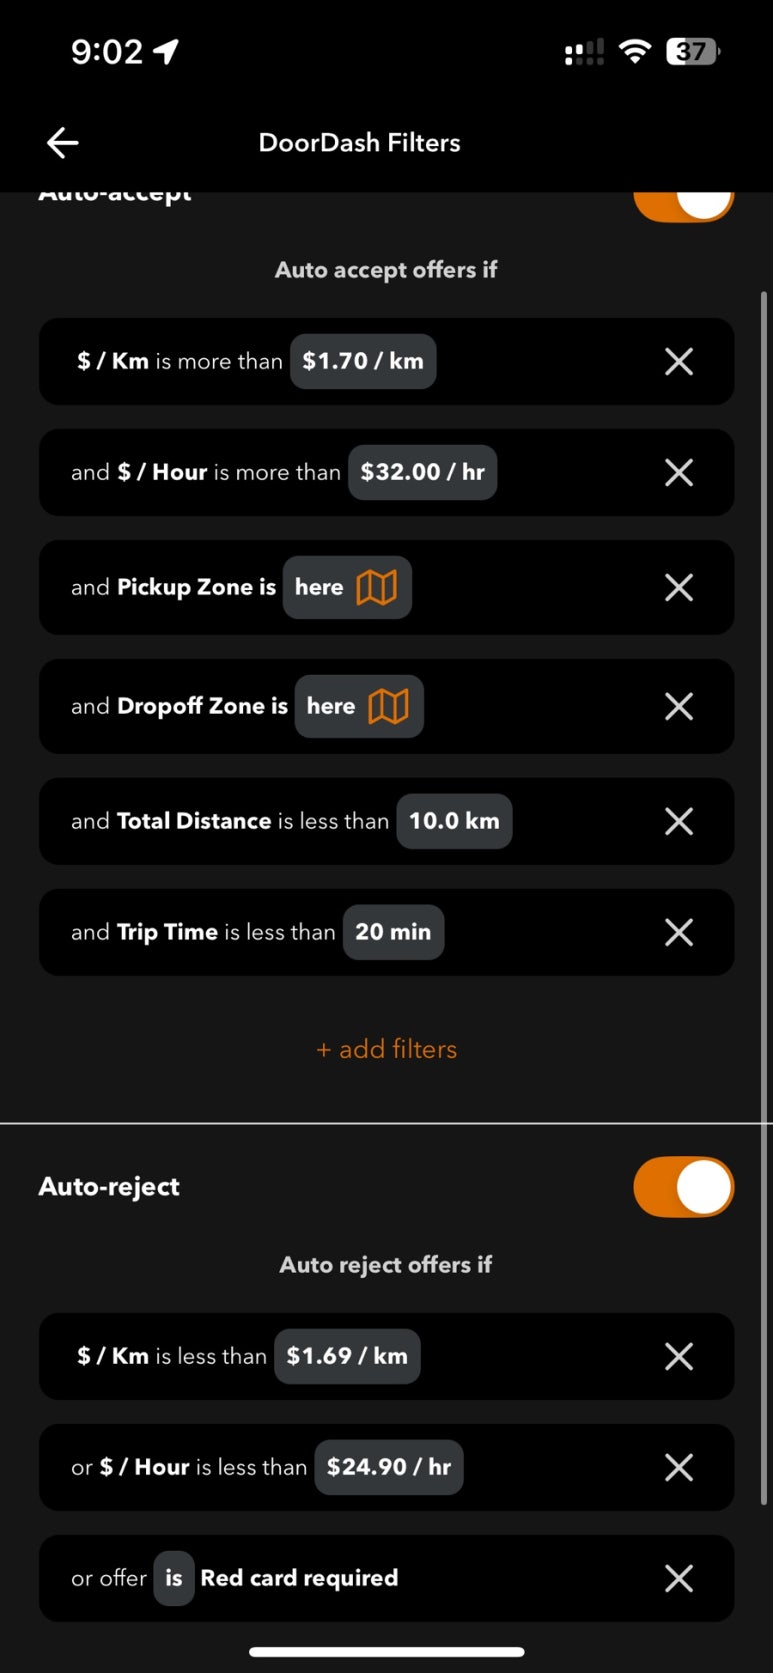Change the $24.90 / hr reject value
The image size is (773, 1673).
click(x=389, y=1467)
